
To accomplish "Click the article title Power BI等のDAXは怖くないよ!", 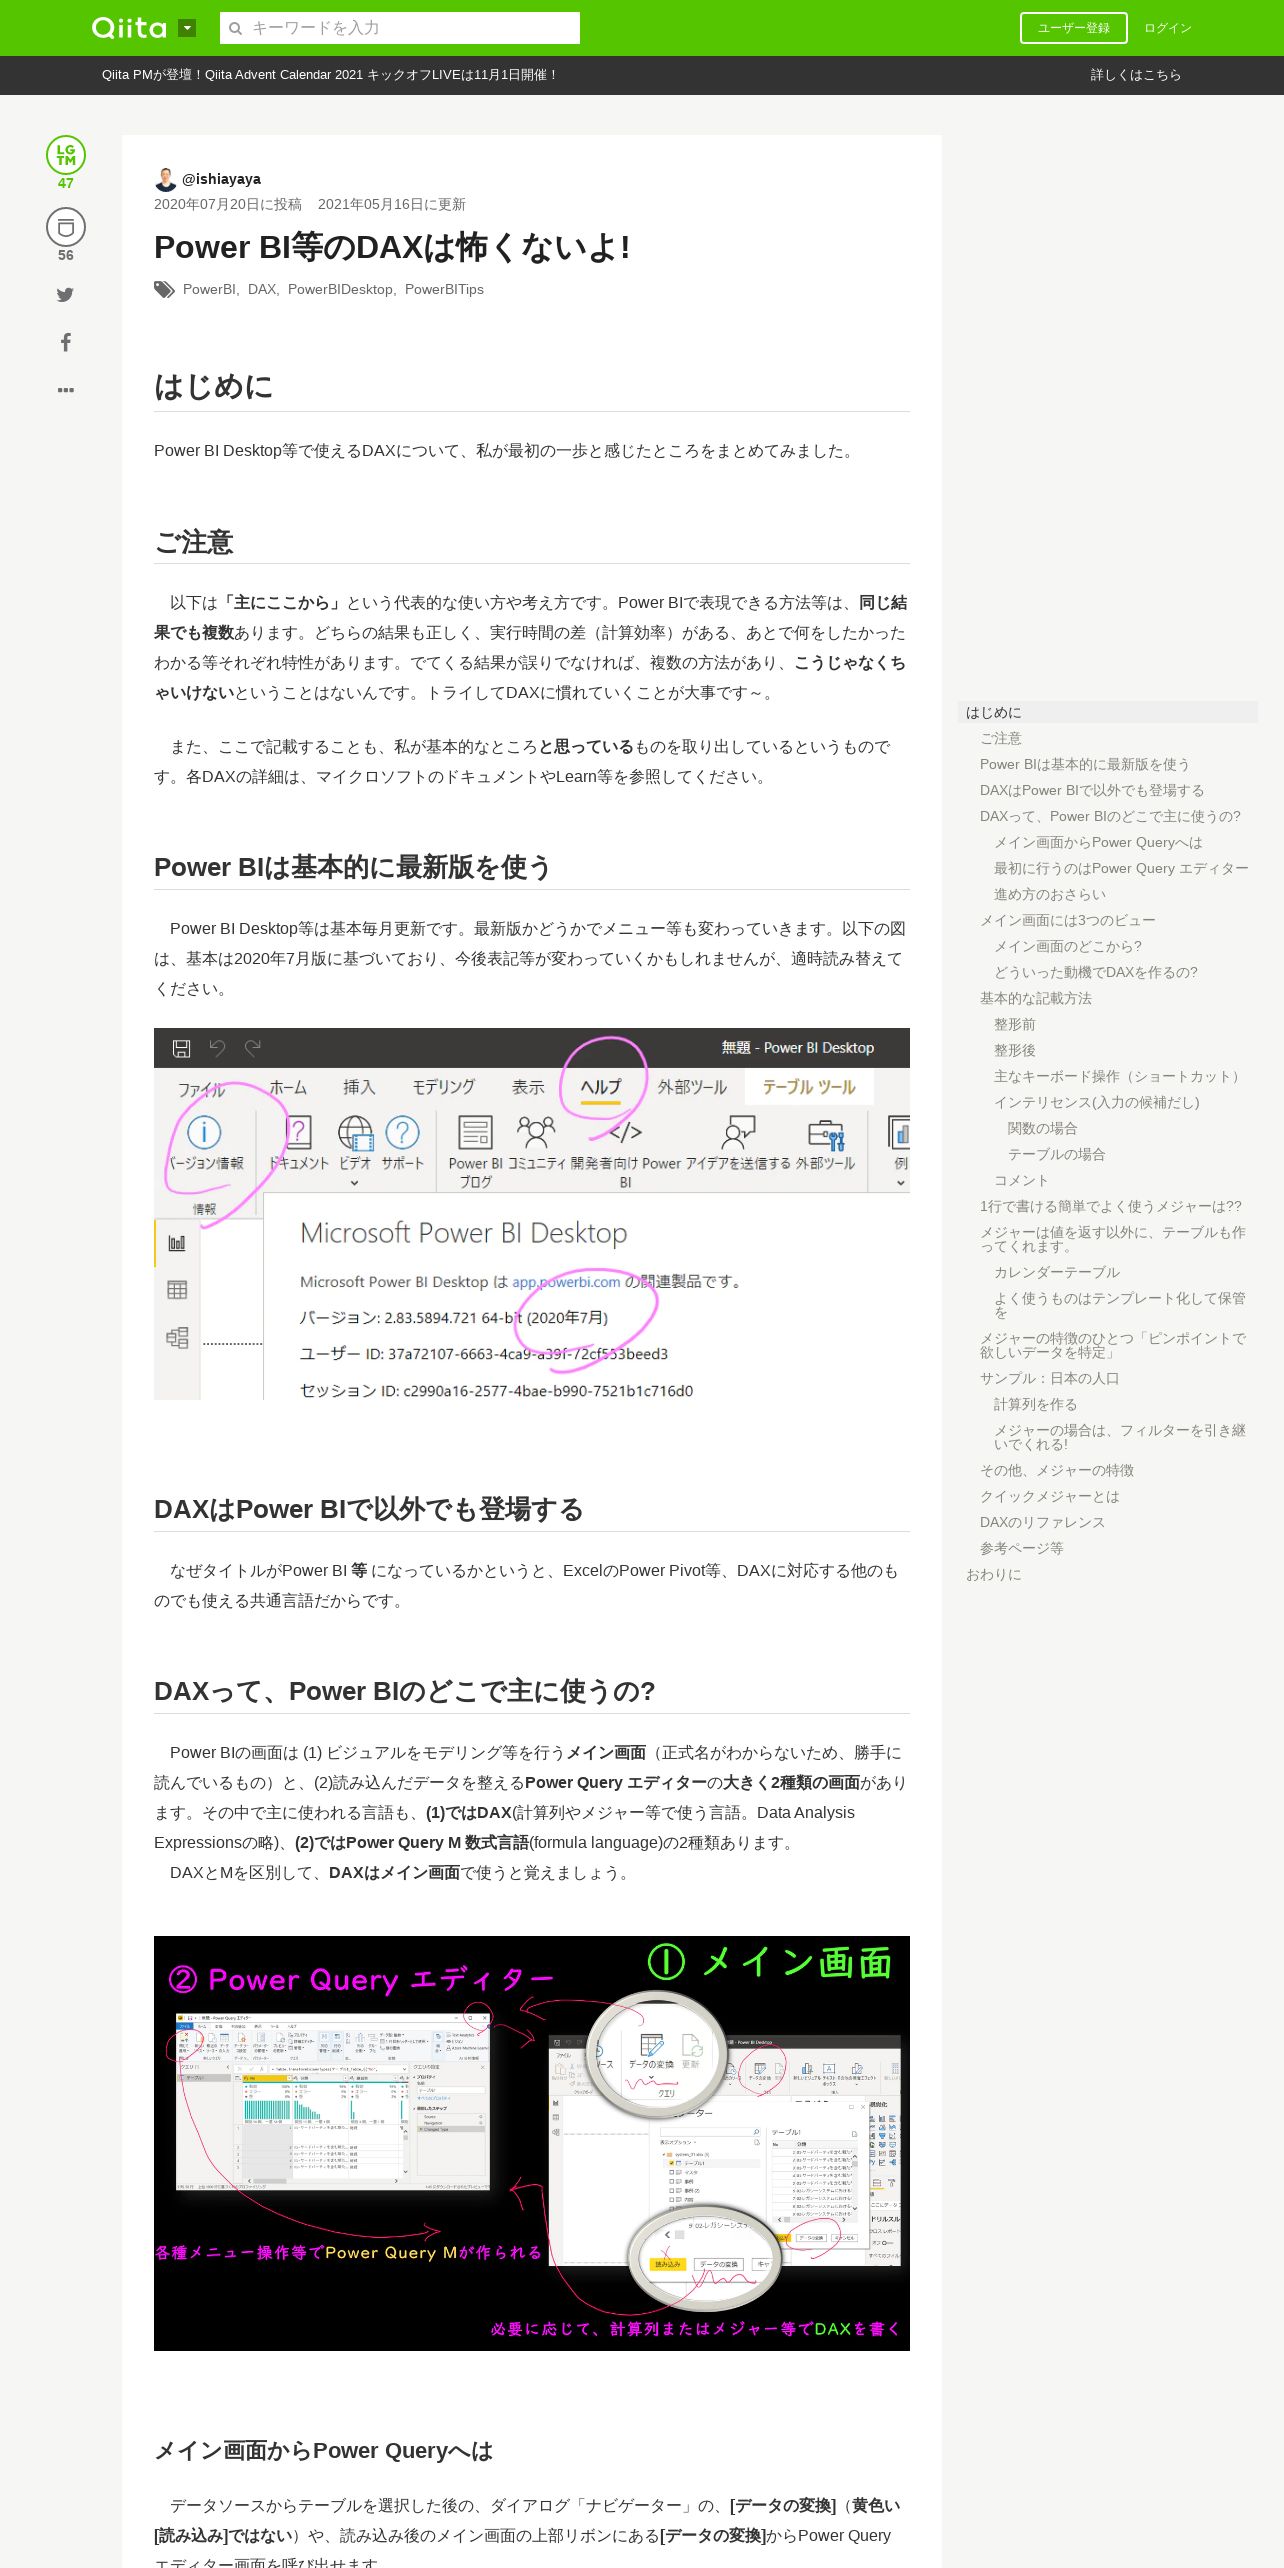I will pyautogui.click(x=392, y=247).
